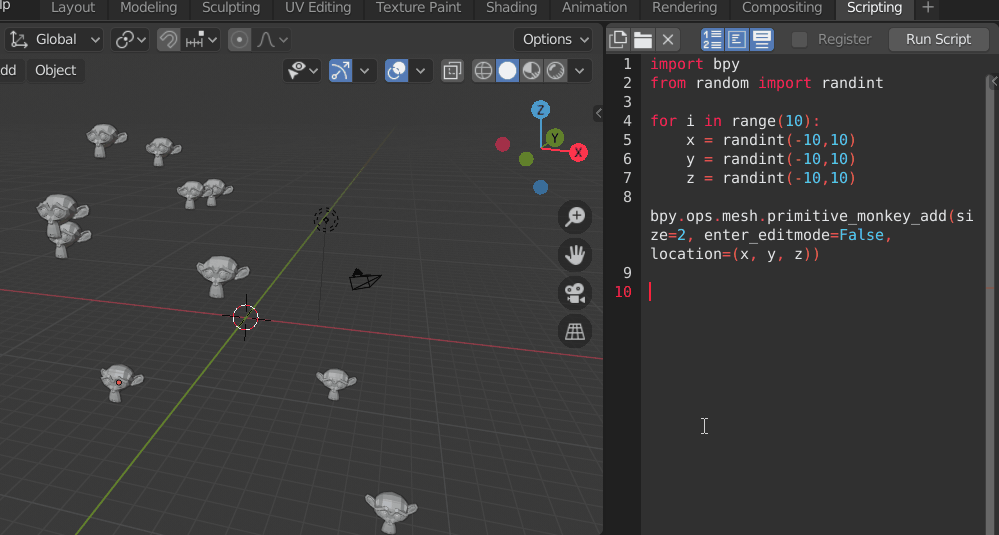
Task: Switch to the Animation workspace tab
Action: click(594, 8)
